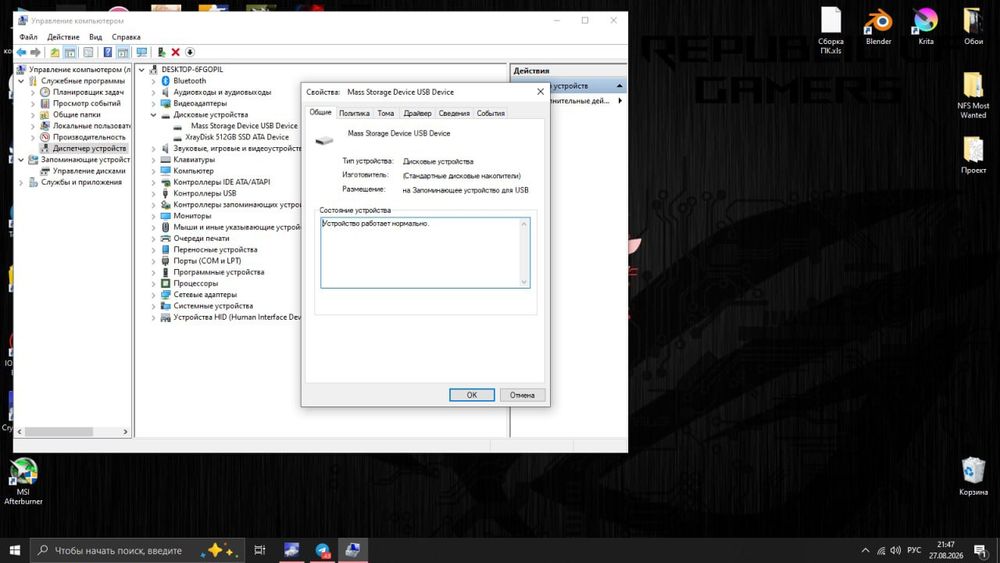The width and height of the screenshot is (1000, 563).
Task: Show hidden tray icons chevron
Action: coord(865,550)
